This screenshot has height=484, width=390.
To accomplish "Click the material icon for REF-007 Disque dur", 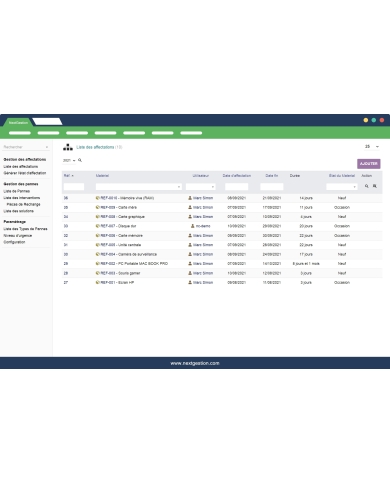I will [x=98, y=226].
